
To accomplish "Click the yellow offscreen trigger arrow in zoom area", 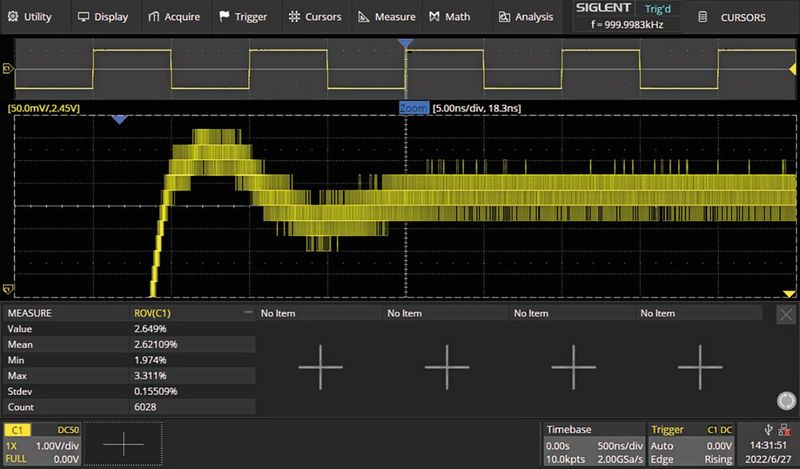I will (789, 294).
